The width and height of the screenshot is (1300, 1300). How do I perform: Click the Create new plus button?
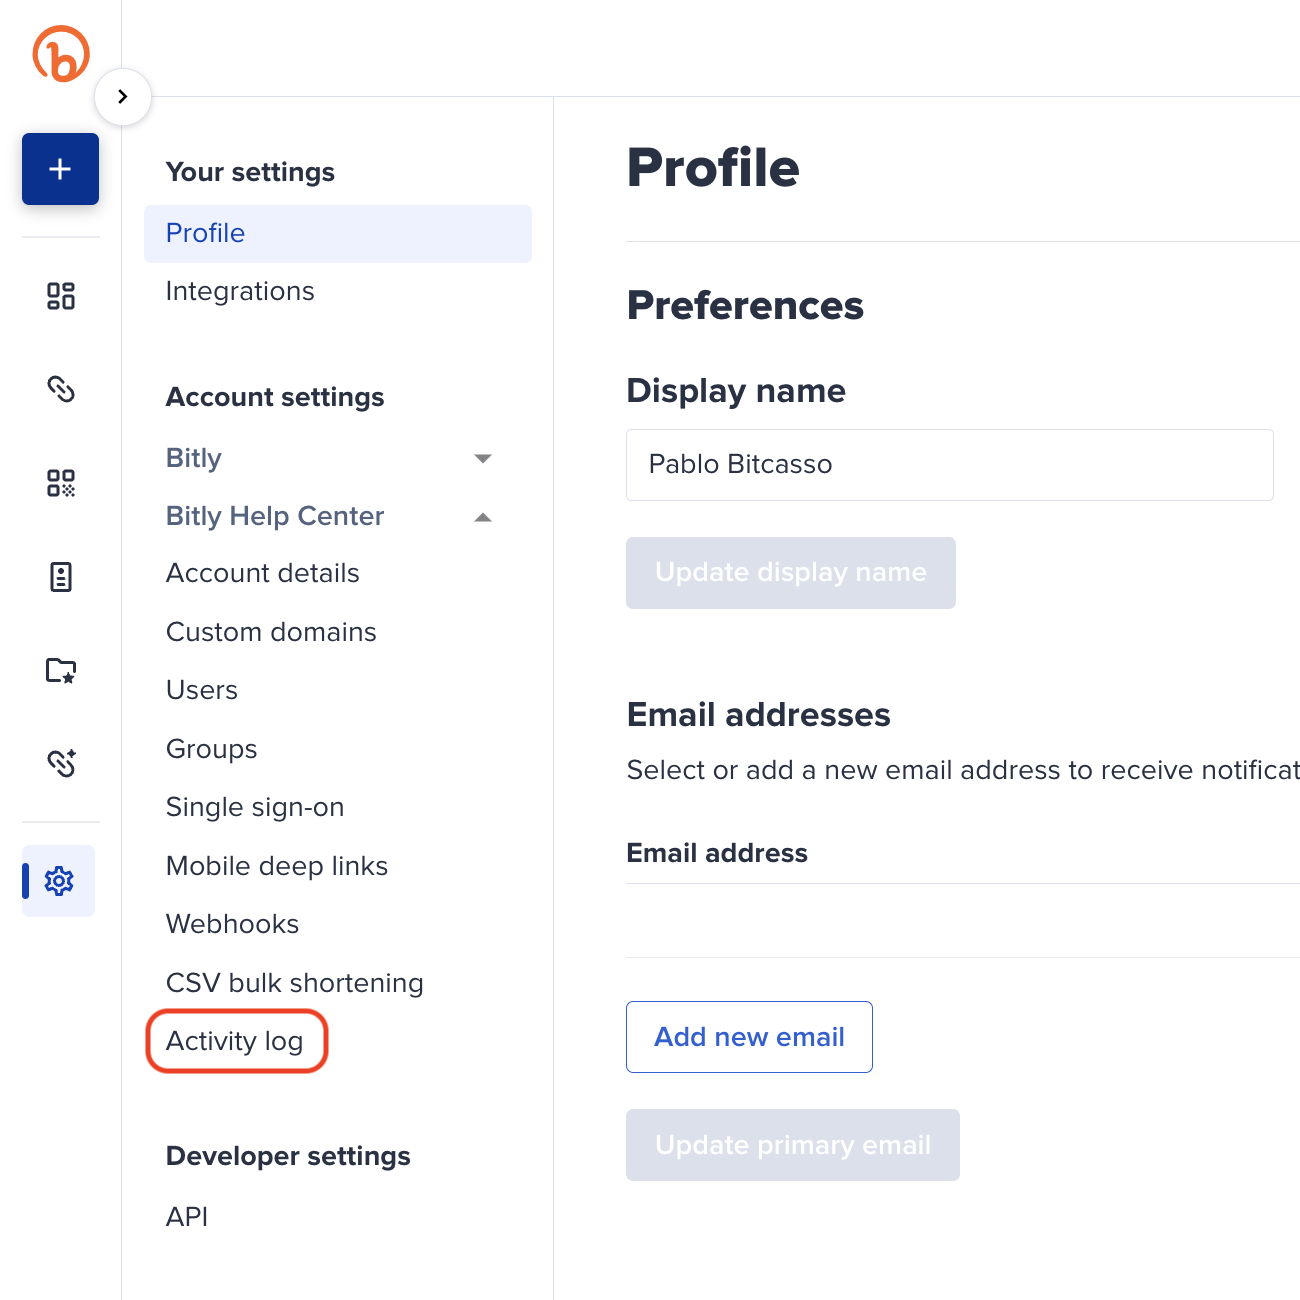[60, 169]
